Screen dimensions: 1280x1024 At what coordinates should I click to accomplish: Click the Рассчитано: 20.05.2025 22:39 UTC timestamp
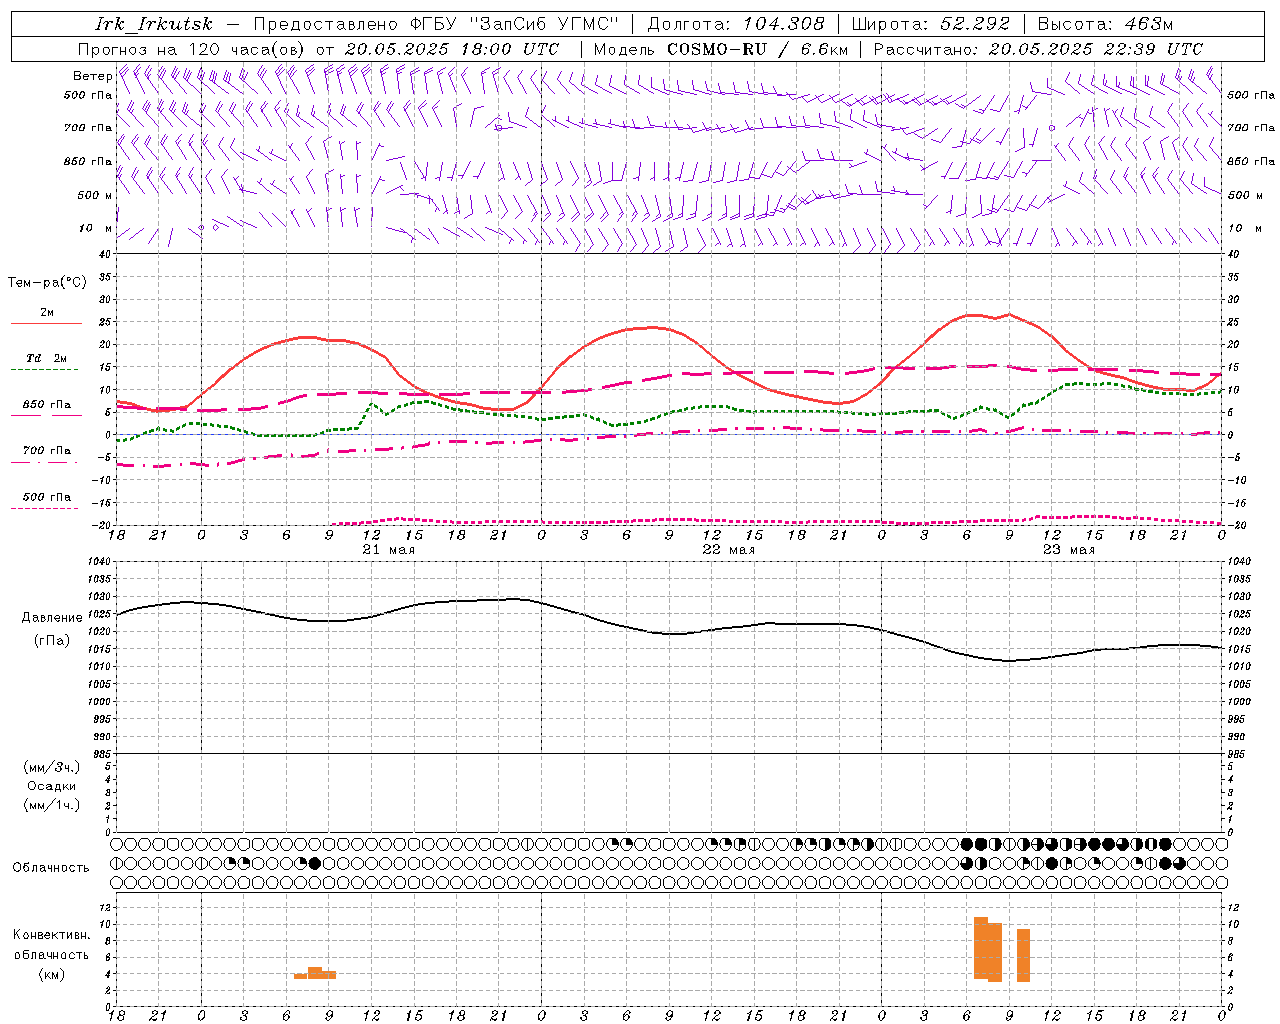tap(1038, 49)
